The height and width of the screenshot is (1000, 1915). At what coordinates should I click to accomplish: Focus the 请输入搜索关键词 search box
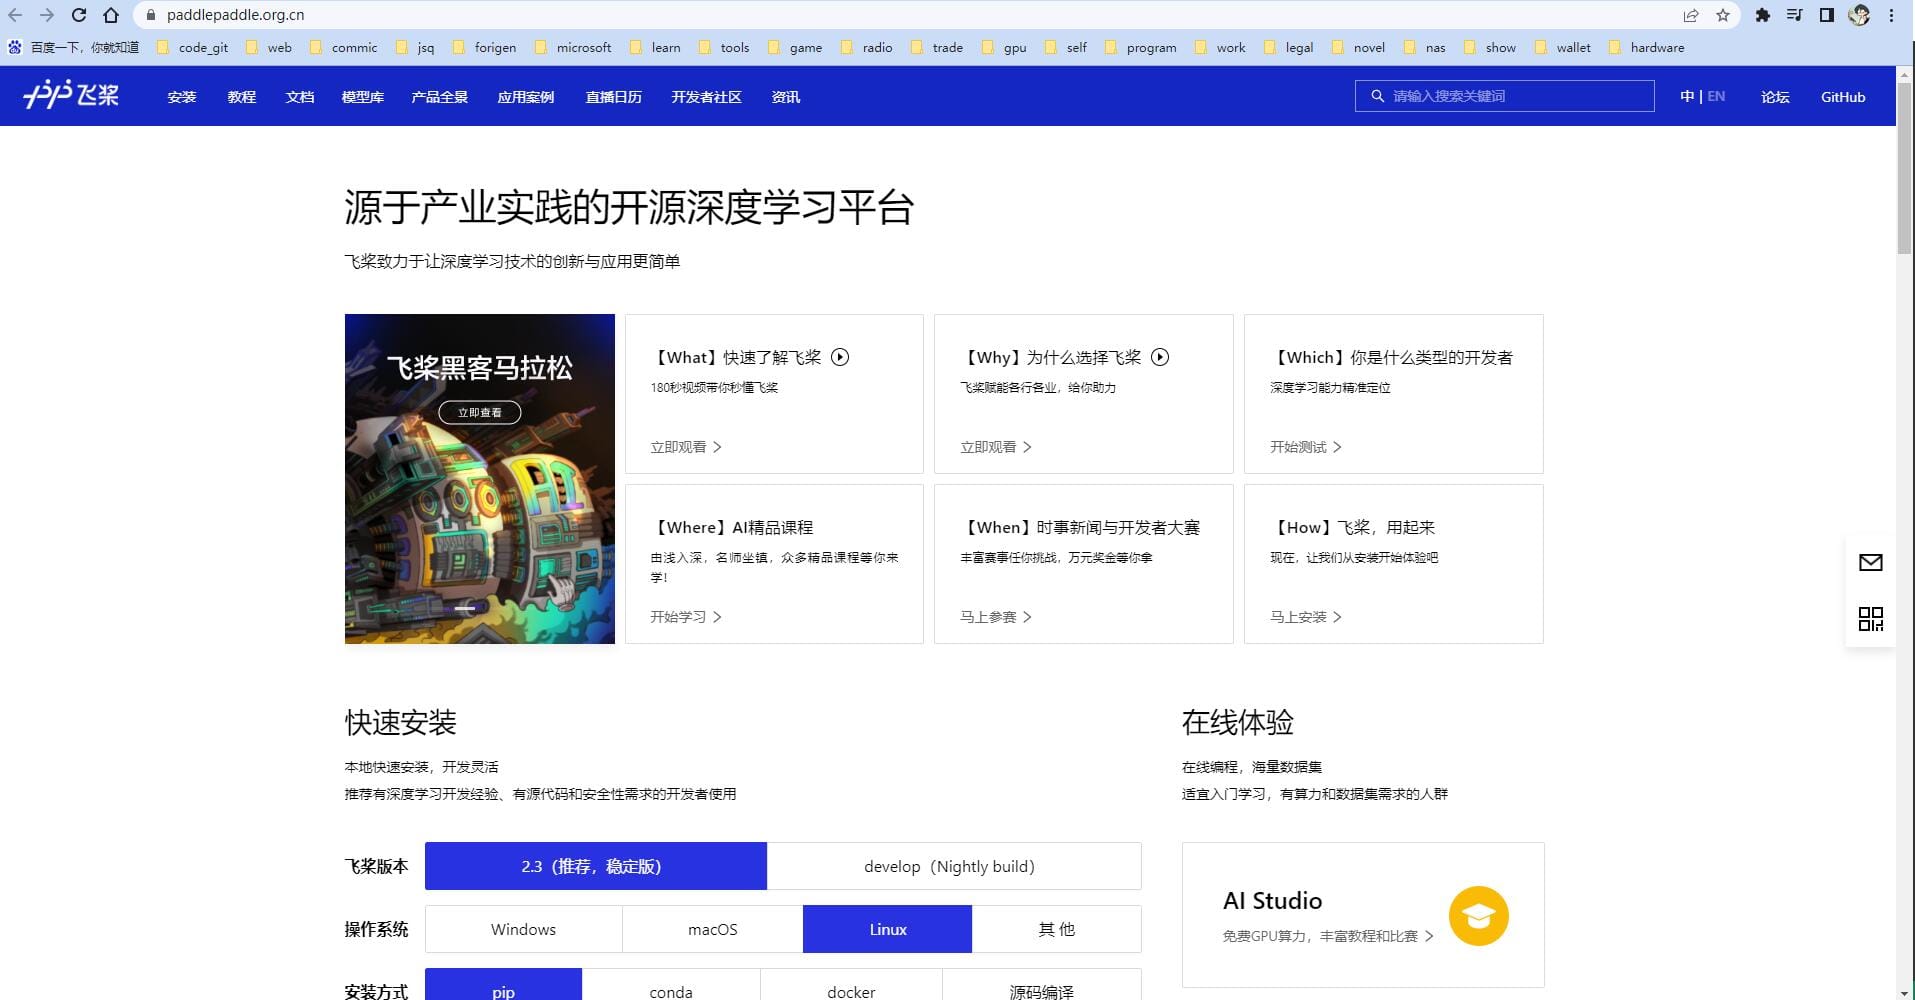(x=1505, y=96)
